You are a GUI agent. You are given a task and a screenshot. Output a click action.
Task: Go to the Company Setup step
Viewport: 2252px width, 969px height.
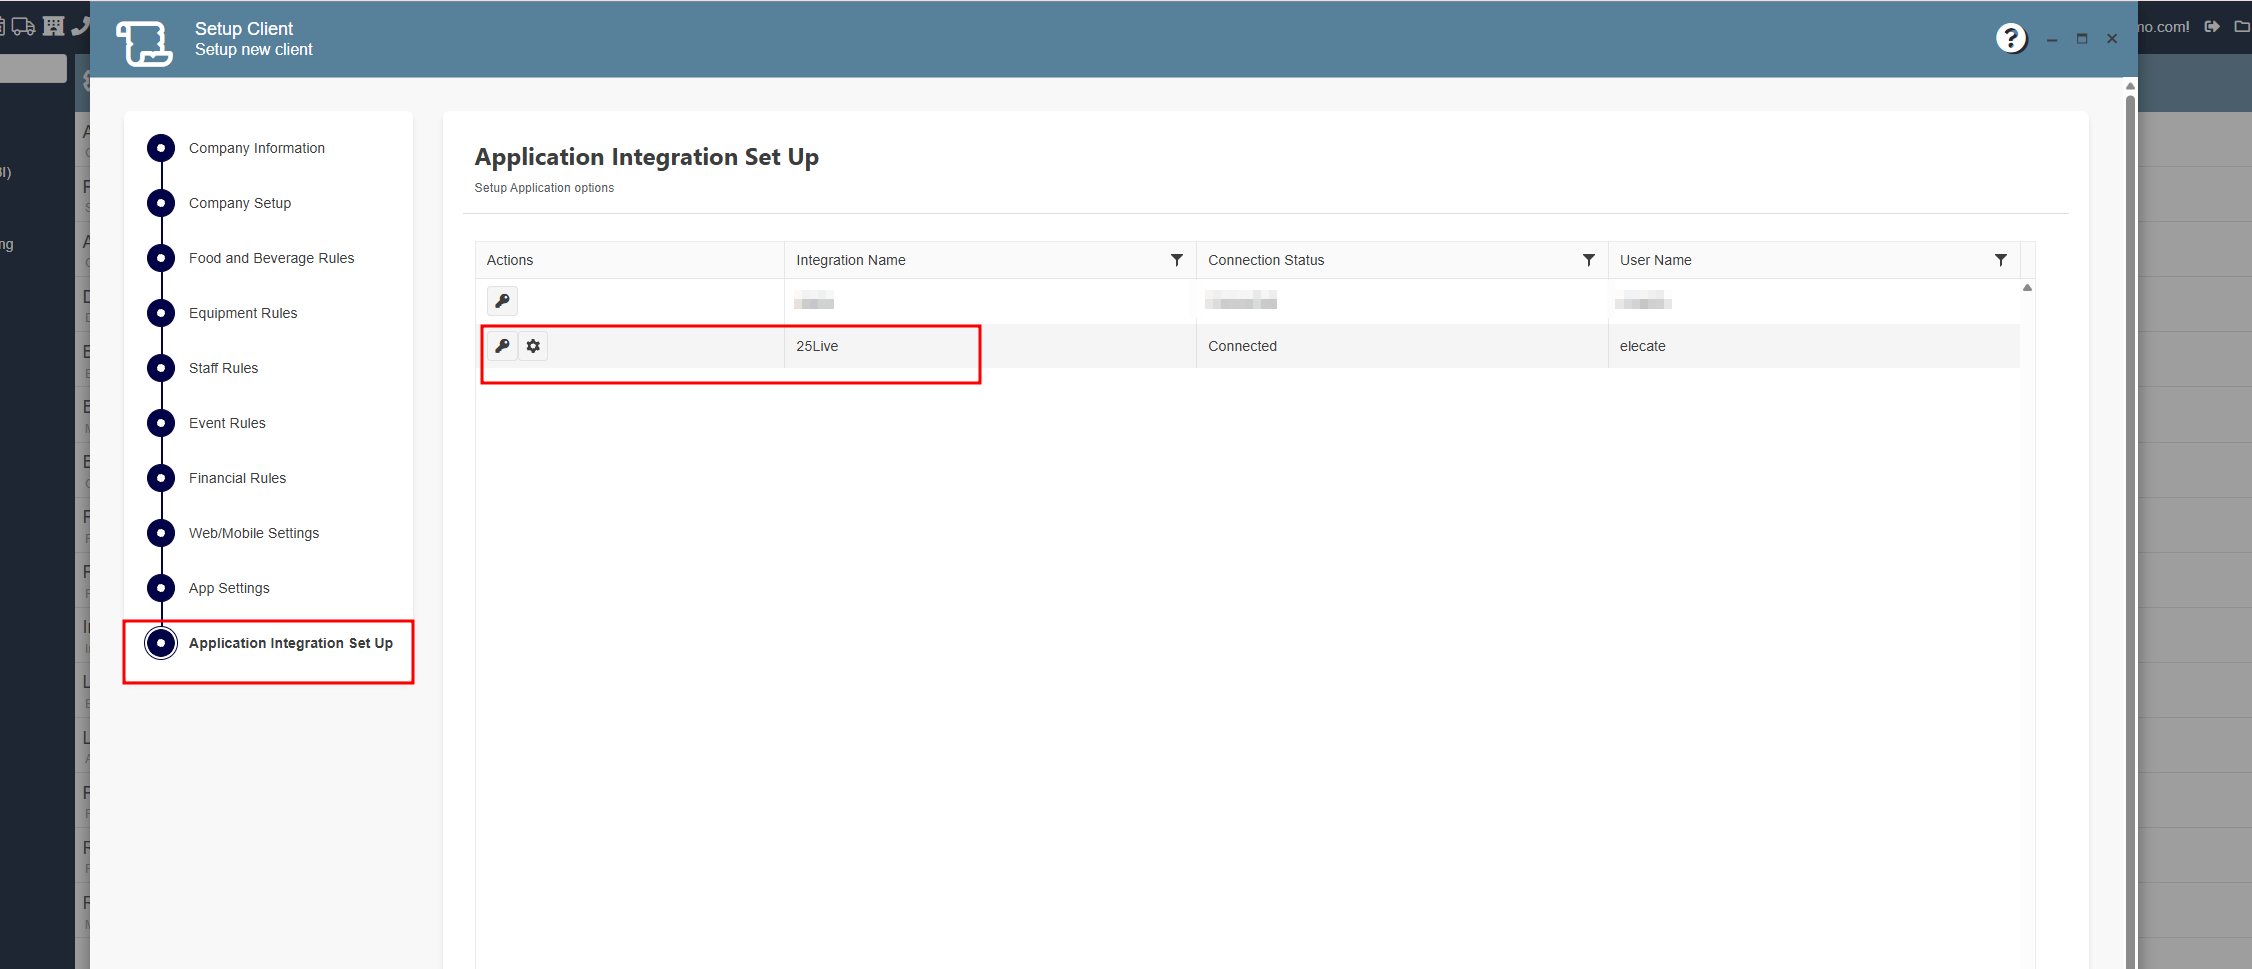(240, 203)
